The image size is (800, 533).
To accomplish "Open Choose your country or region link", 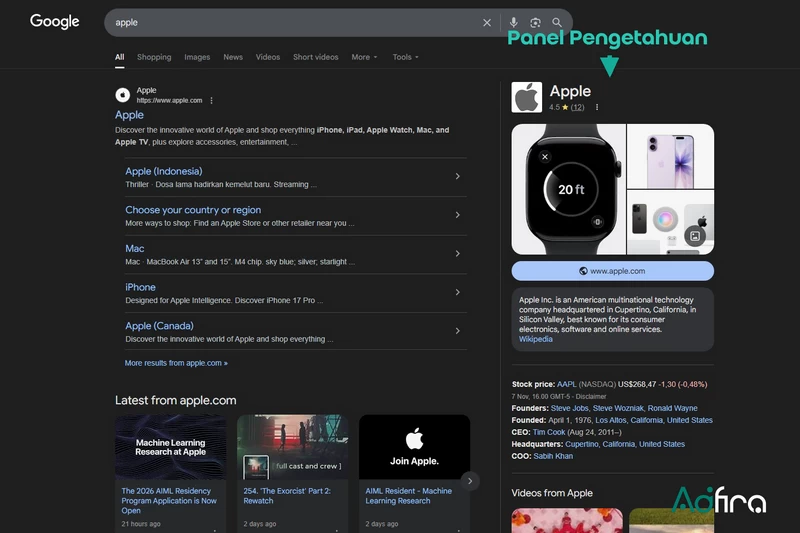I will pyautogui.click(x=193, y=210).
